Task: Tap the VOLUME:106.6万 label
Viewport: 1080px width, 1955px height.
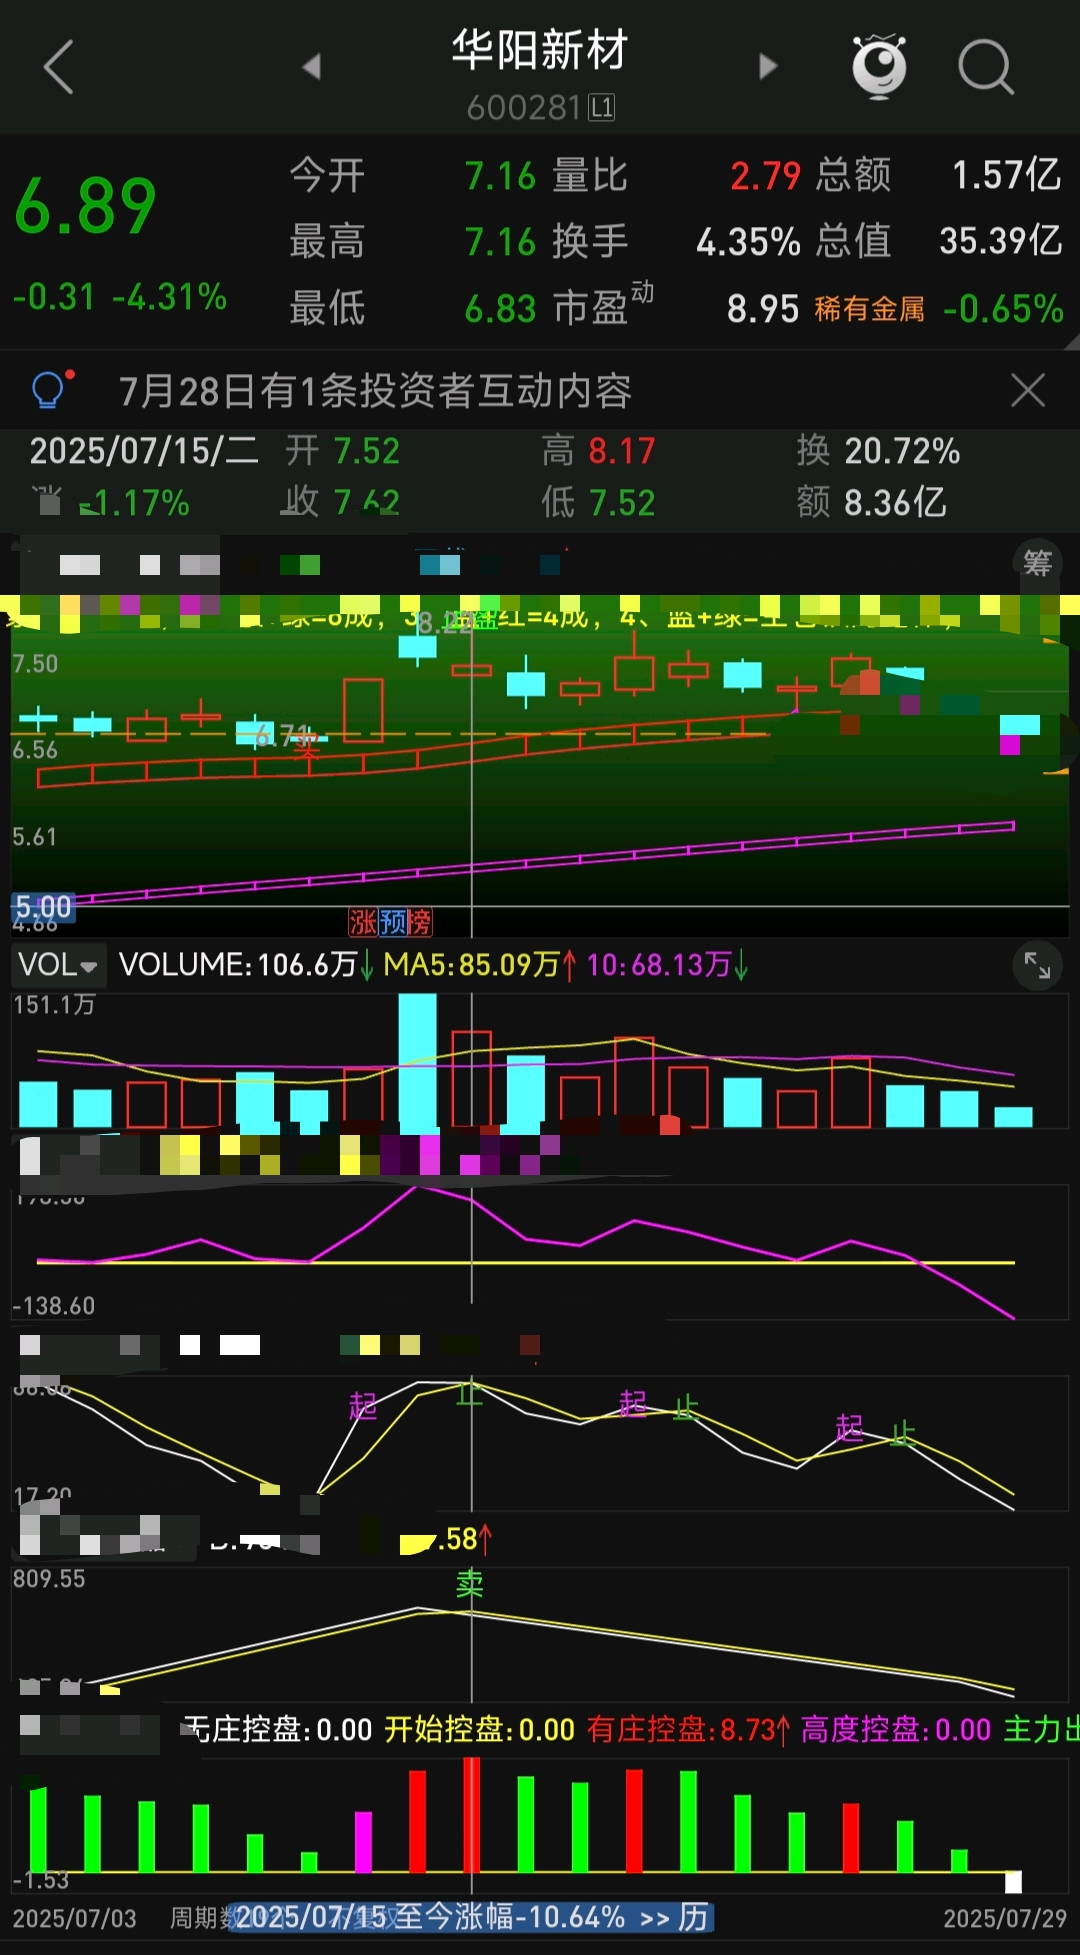Action: pos(246,965)
